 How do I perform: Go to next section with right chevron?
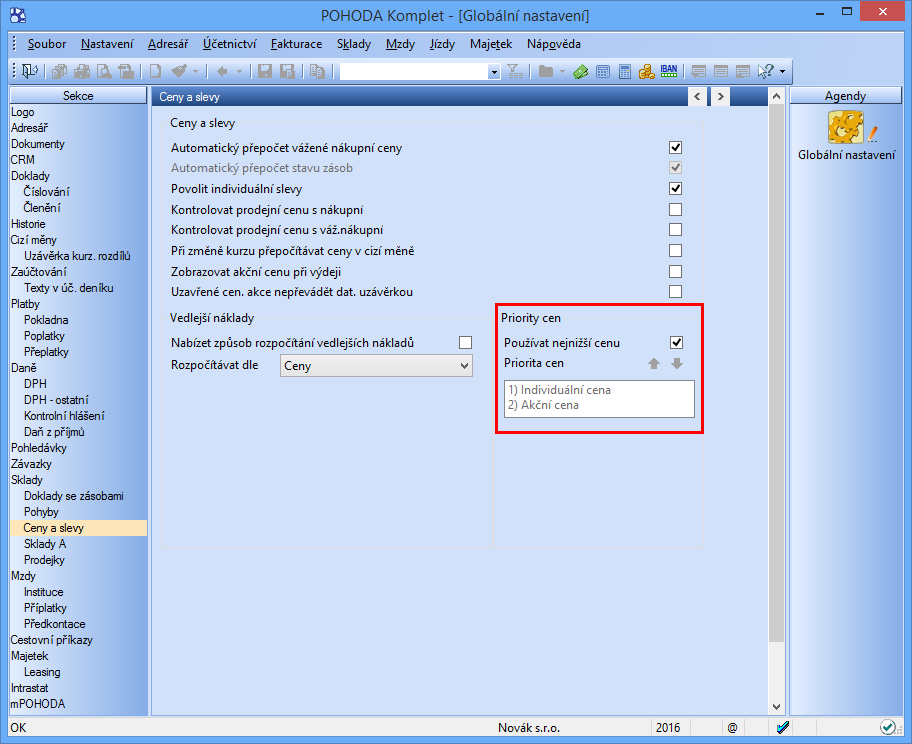click(x=721, y=97)
